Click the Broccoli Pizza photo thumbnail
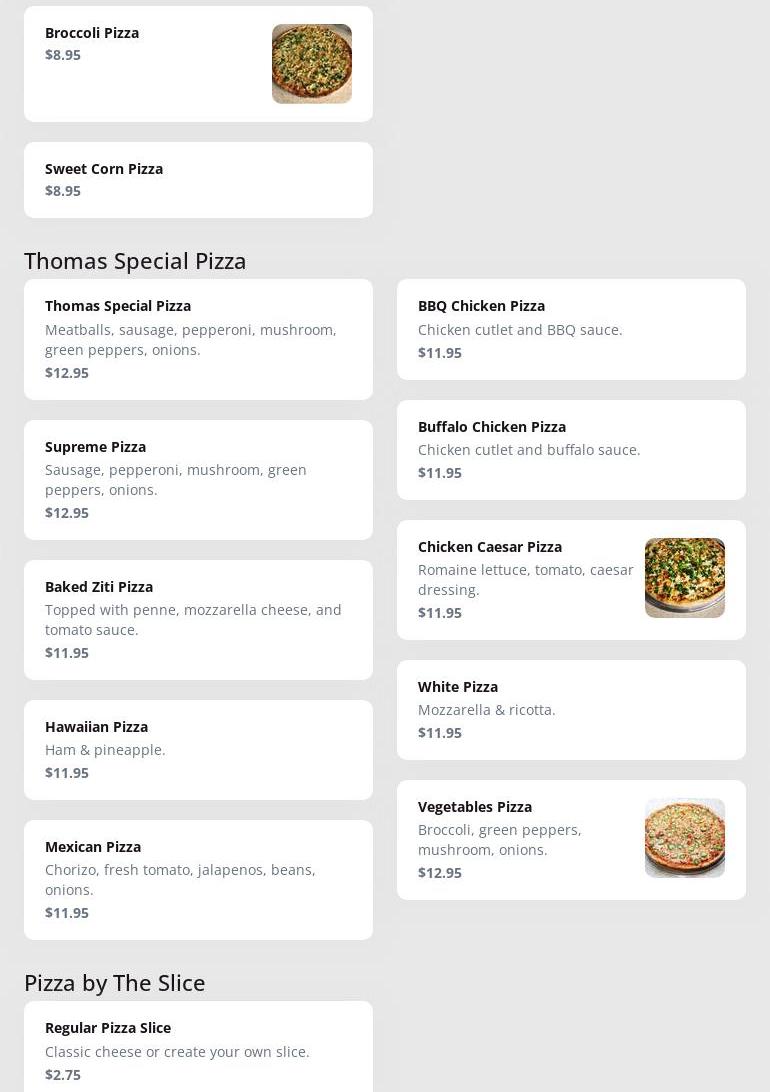770x1092 pixels. [311, 64]
